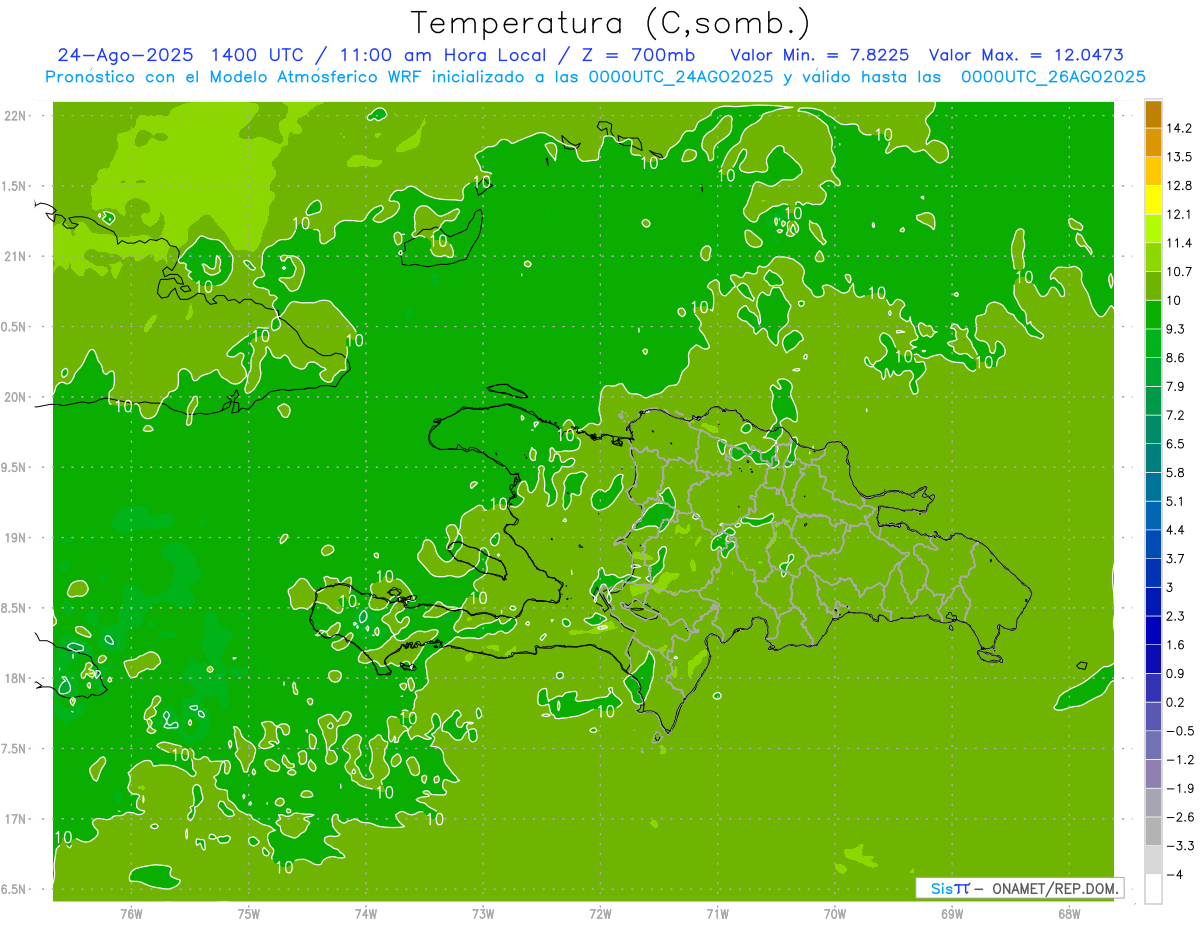Pick the dark orange swatch topping the scale

pos(1153,114)
